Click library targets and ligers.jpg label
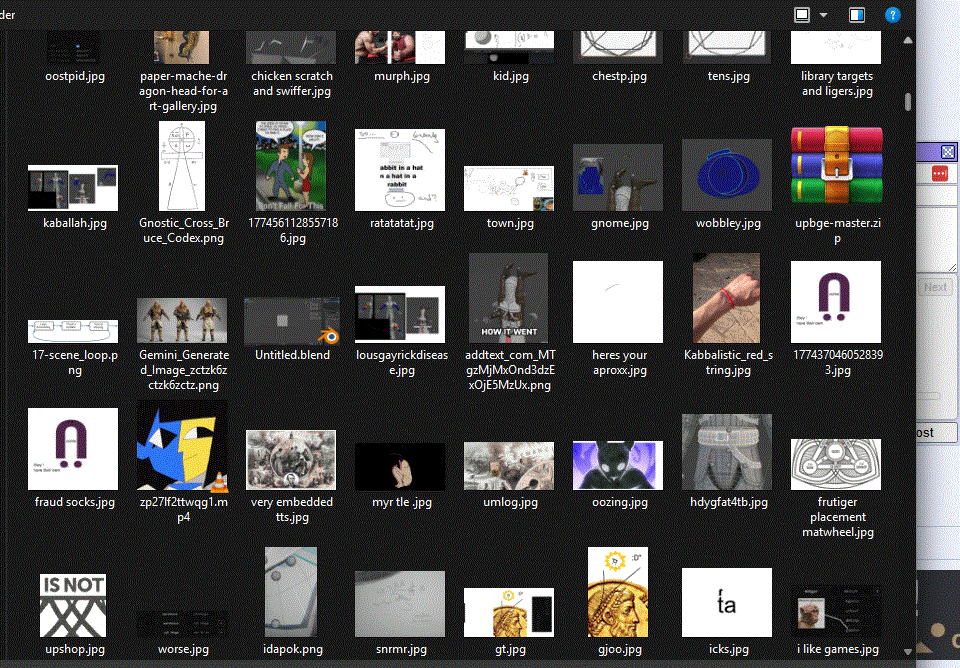 (837, 83)
